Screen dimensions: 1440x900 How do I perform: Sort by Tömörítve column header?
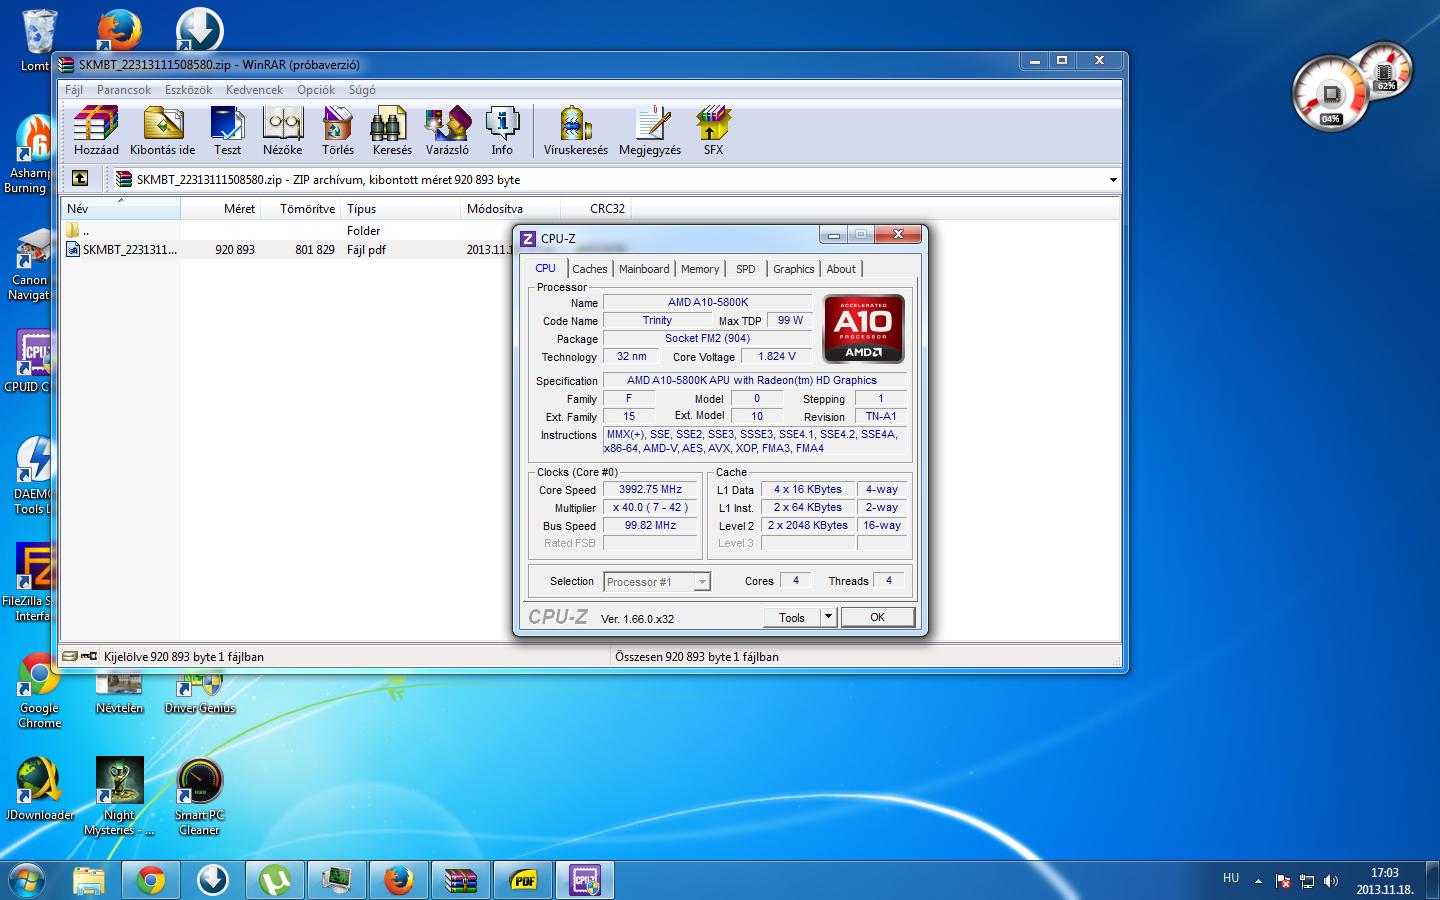(301, 208)
